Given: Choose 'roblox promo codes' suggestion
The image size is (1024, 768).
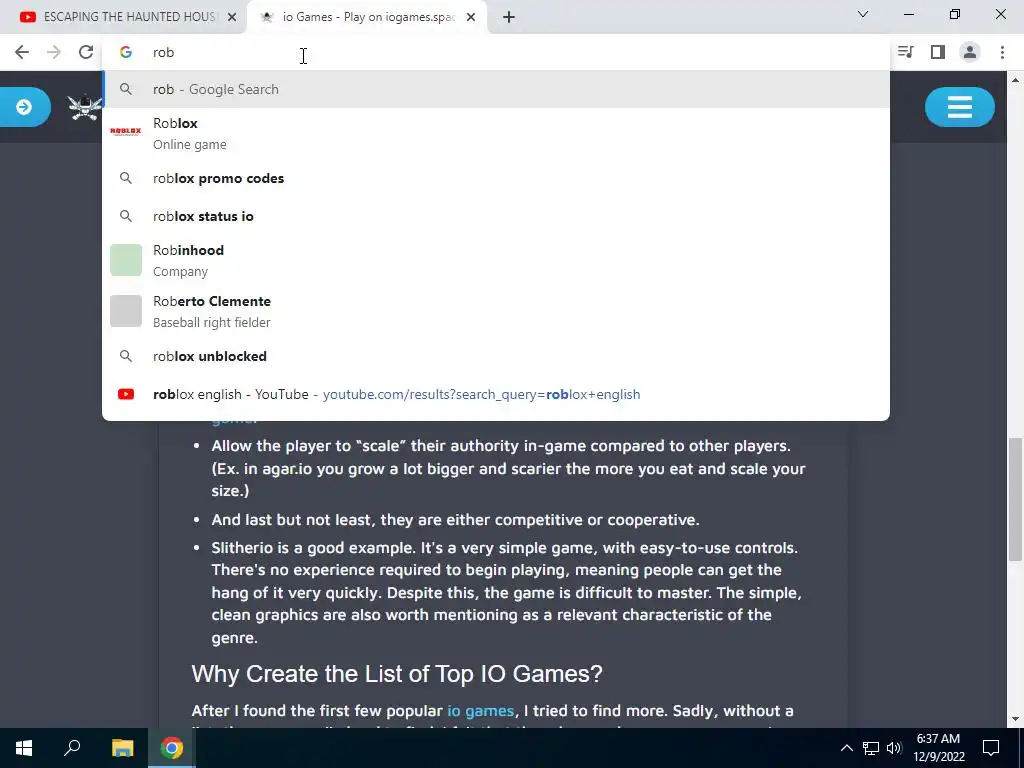Looking at the screenshot, I should point(496,178).
